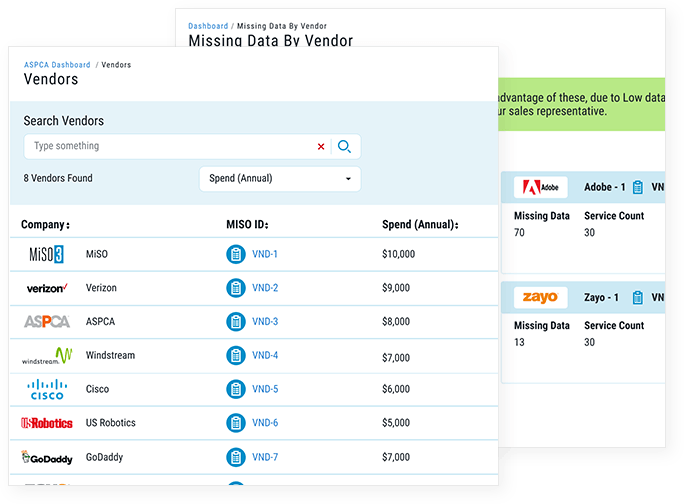Click the US Robotics logo
Viewport: 684px width, 504px height.
(x=47, y=423)
